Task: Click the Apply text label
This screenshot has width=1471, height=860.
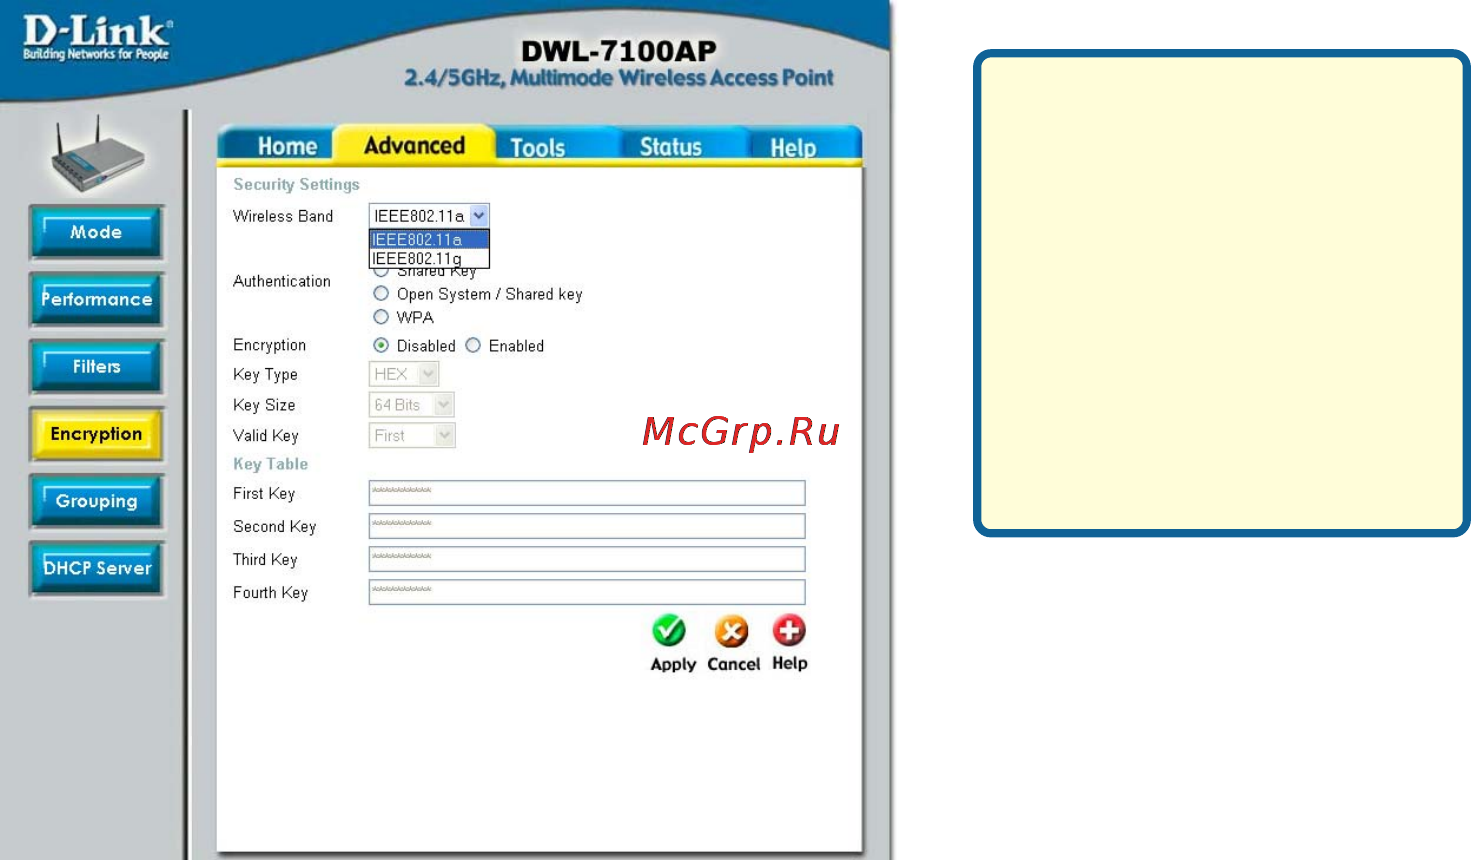Action: click(x=673, y=664)
